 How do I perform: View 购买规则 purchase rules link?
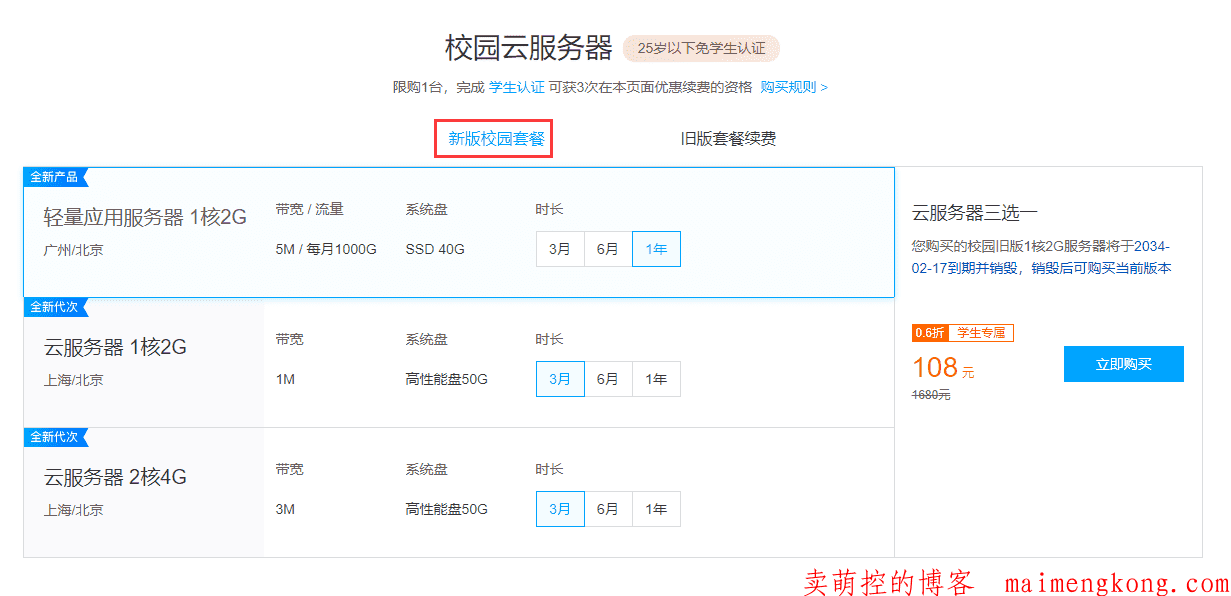click(793, 87)
